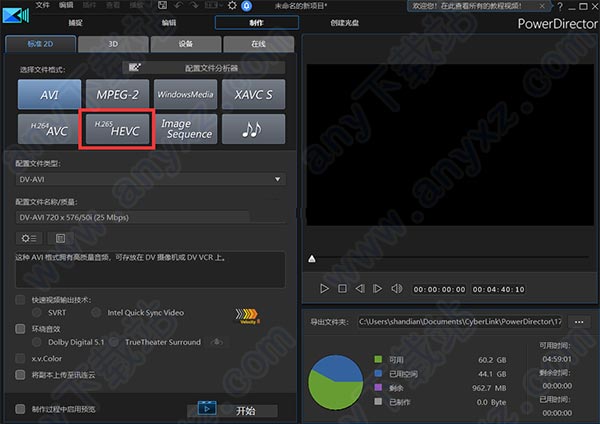This screenshot has width=600, height=424.
Task: Select the H.264 AVC format
Action: (48, 129)
